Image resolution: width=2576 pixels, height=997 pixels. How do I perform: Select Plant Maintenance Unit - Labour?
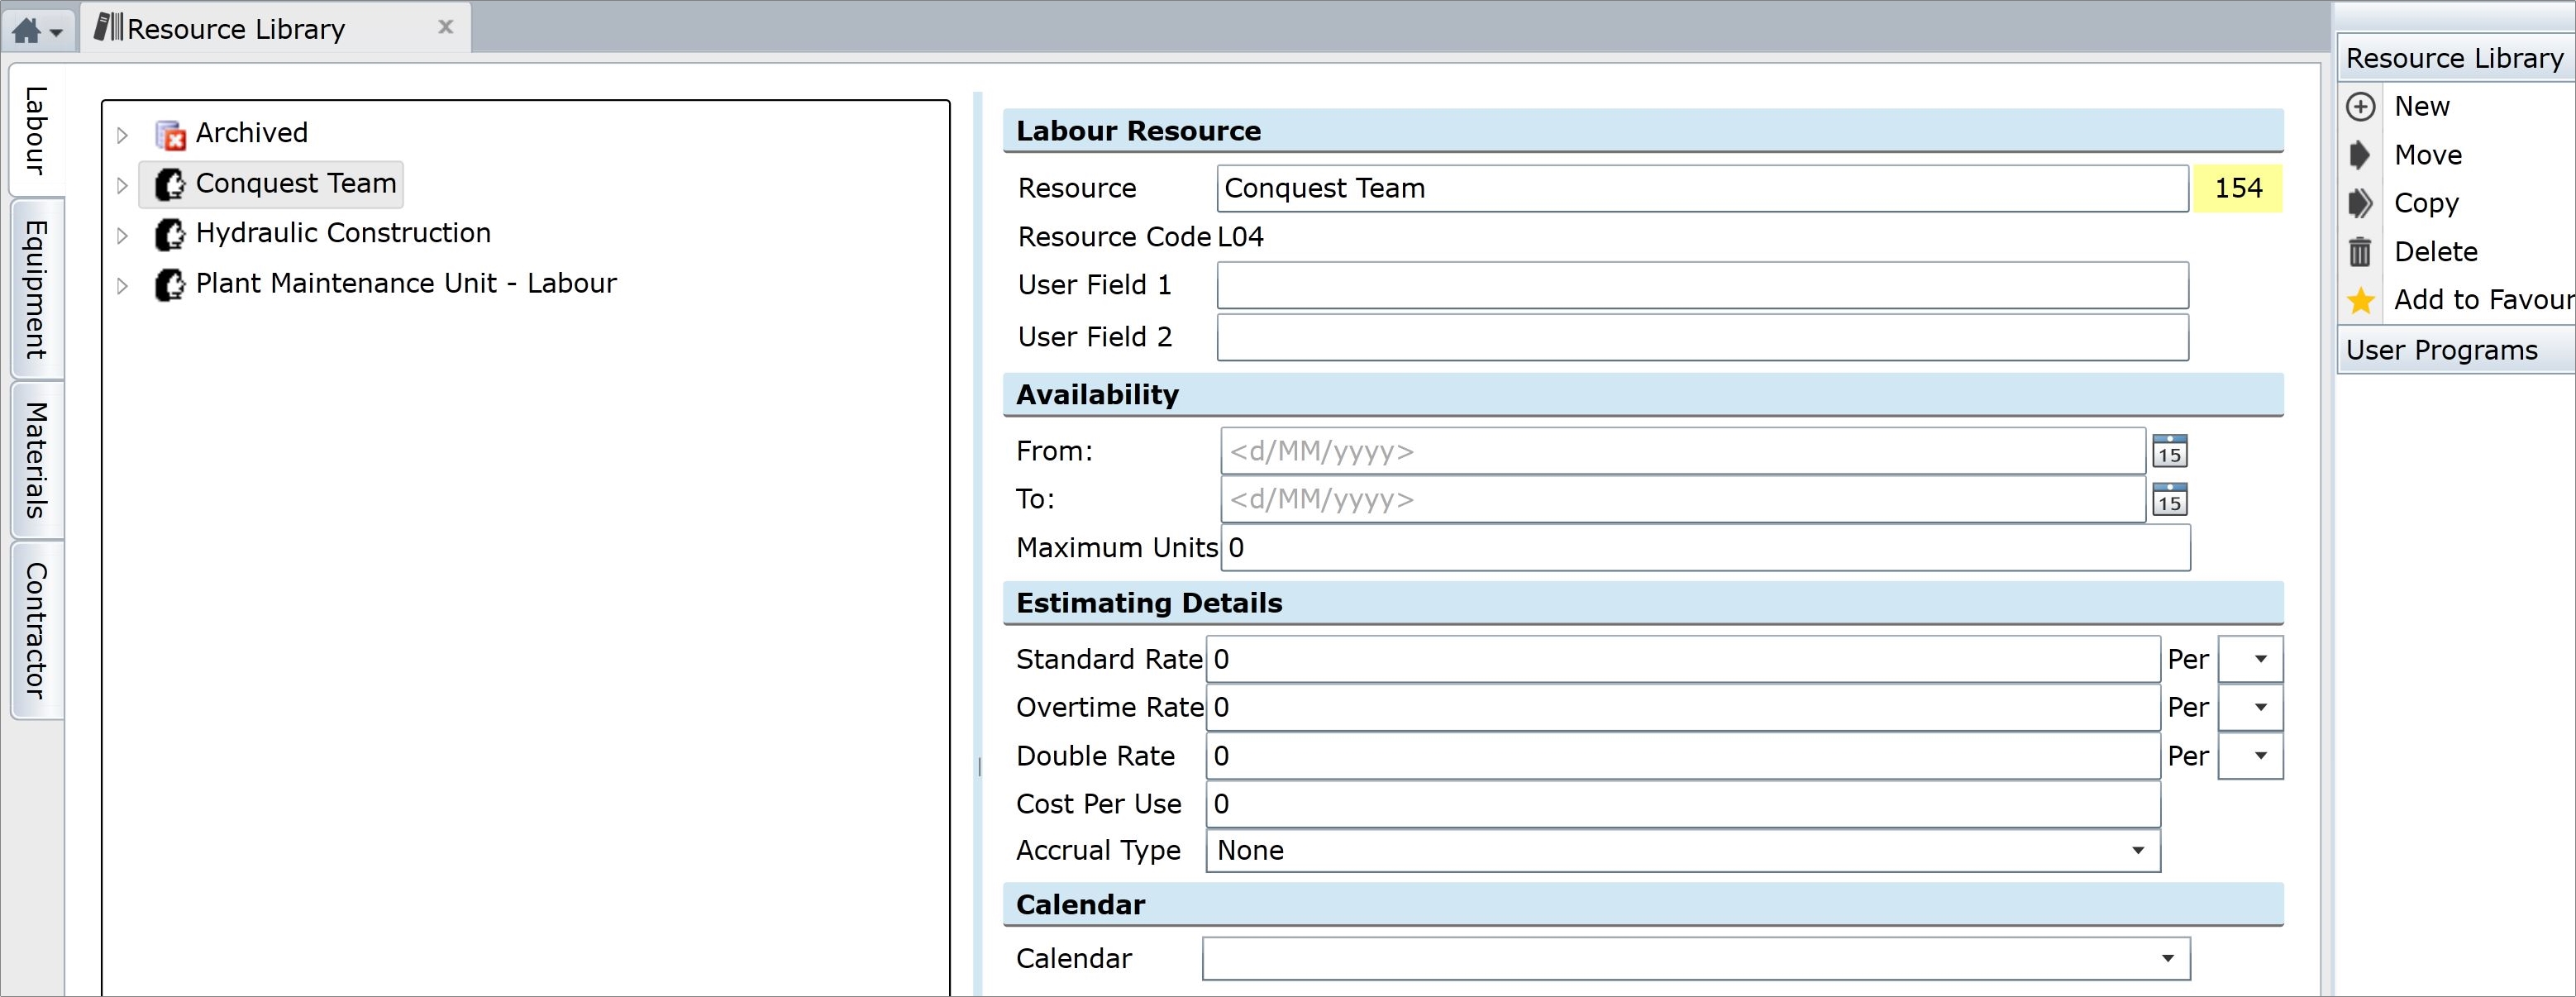pos(406,284)
